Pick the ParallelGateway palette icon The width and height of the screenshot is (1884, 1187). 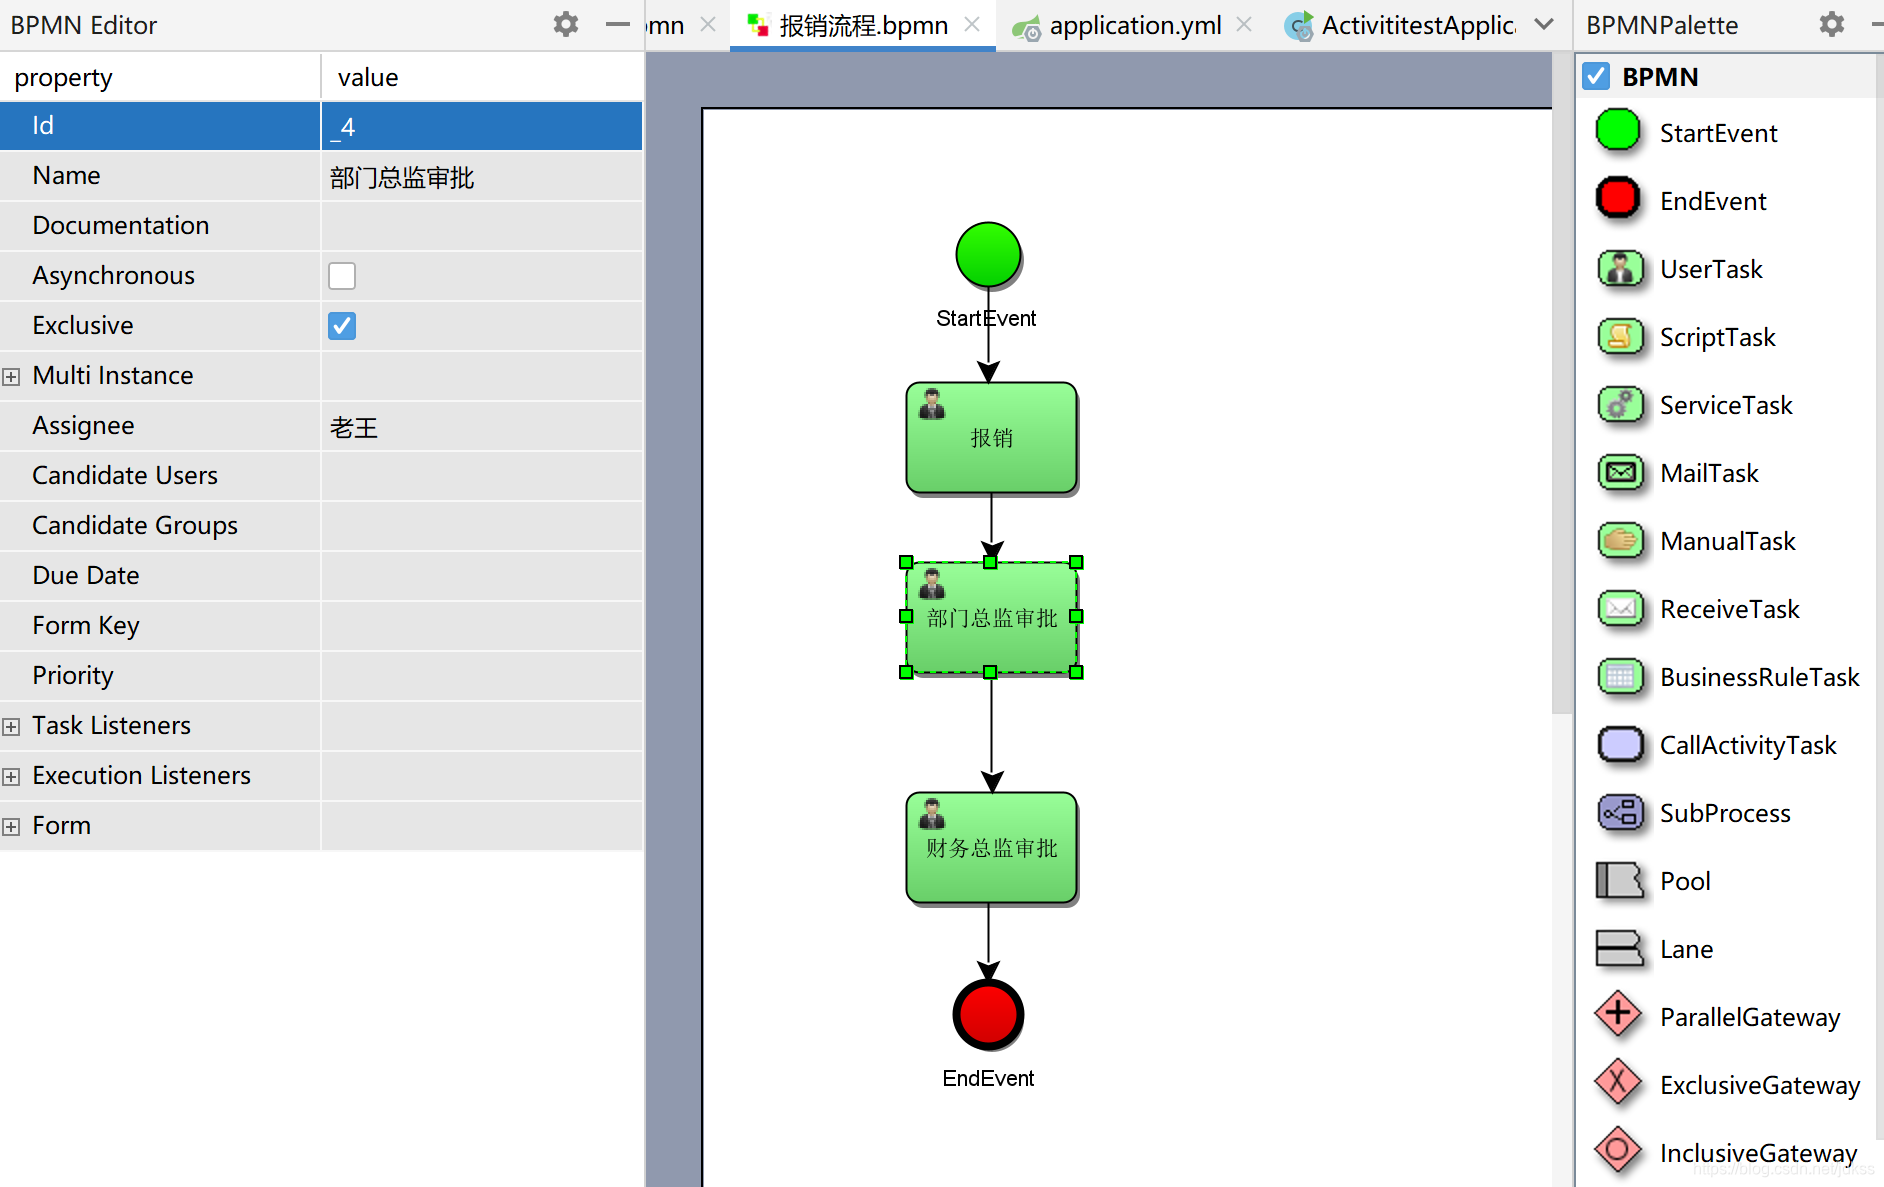point(1618,1015)
